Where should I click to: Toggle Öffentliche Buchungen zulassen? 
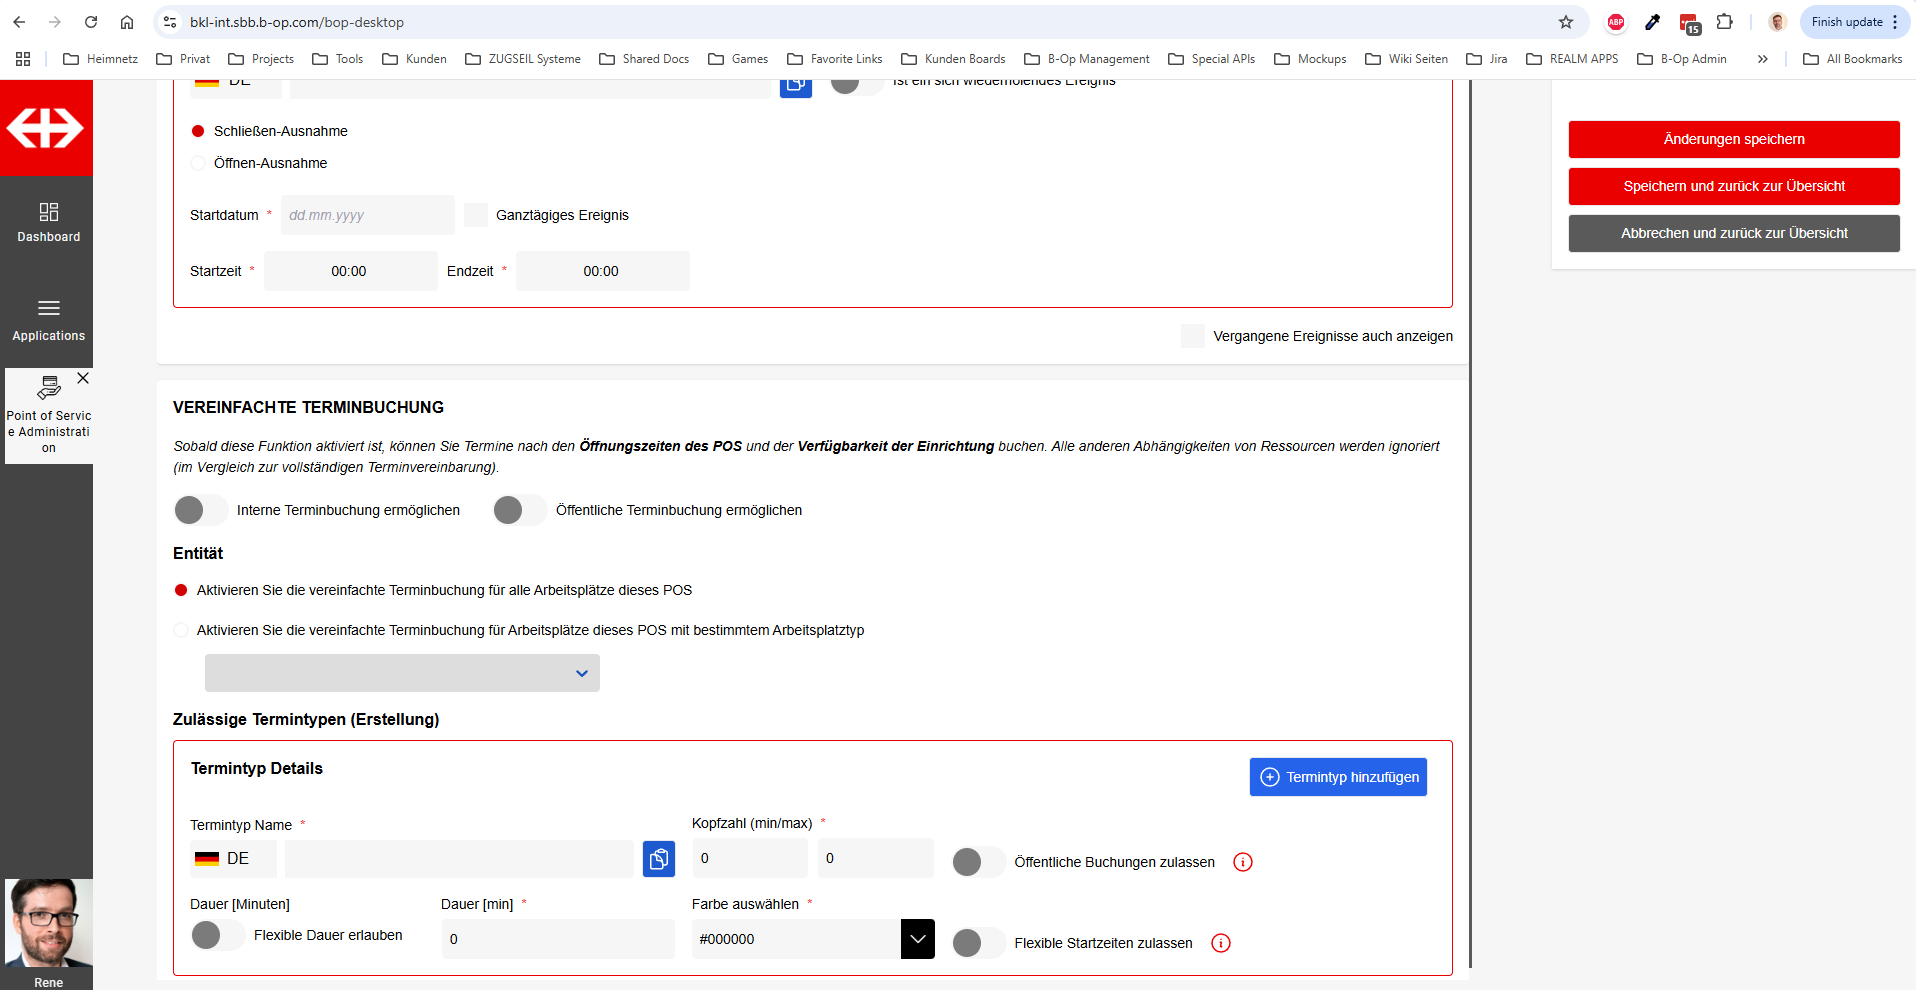pos(979,862)
